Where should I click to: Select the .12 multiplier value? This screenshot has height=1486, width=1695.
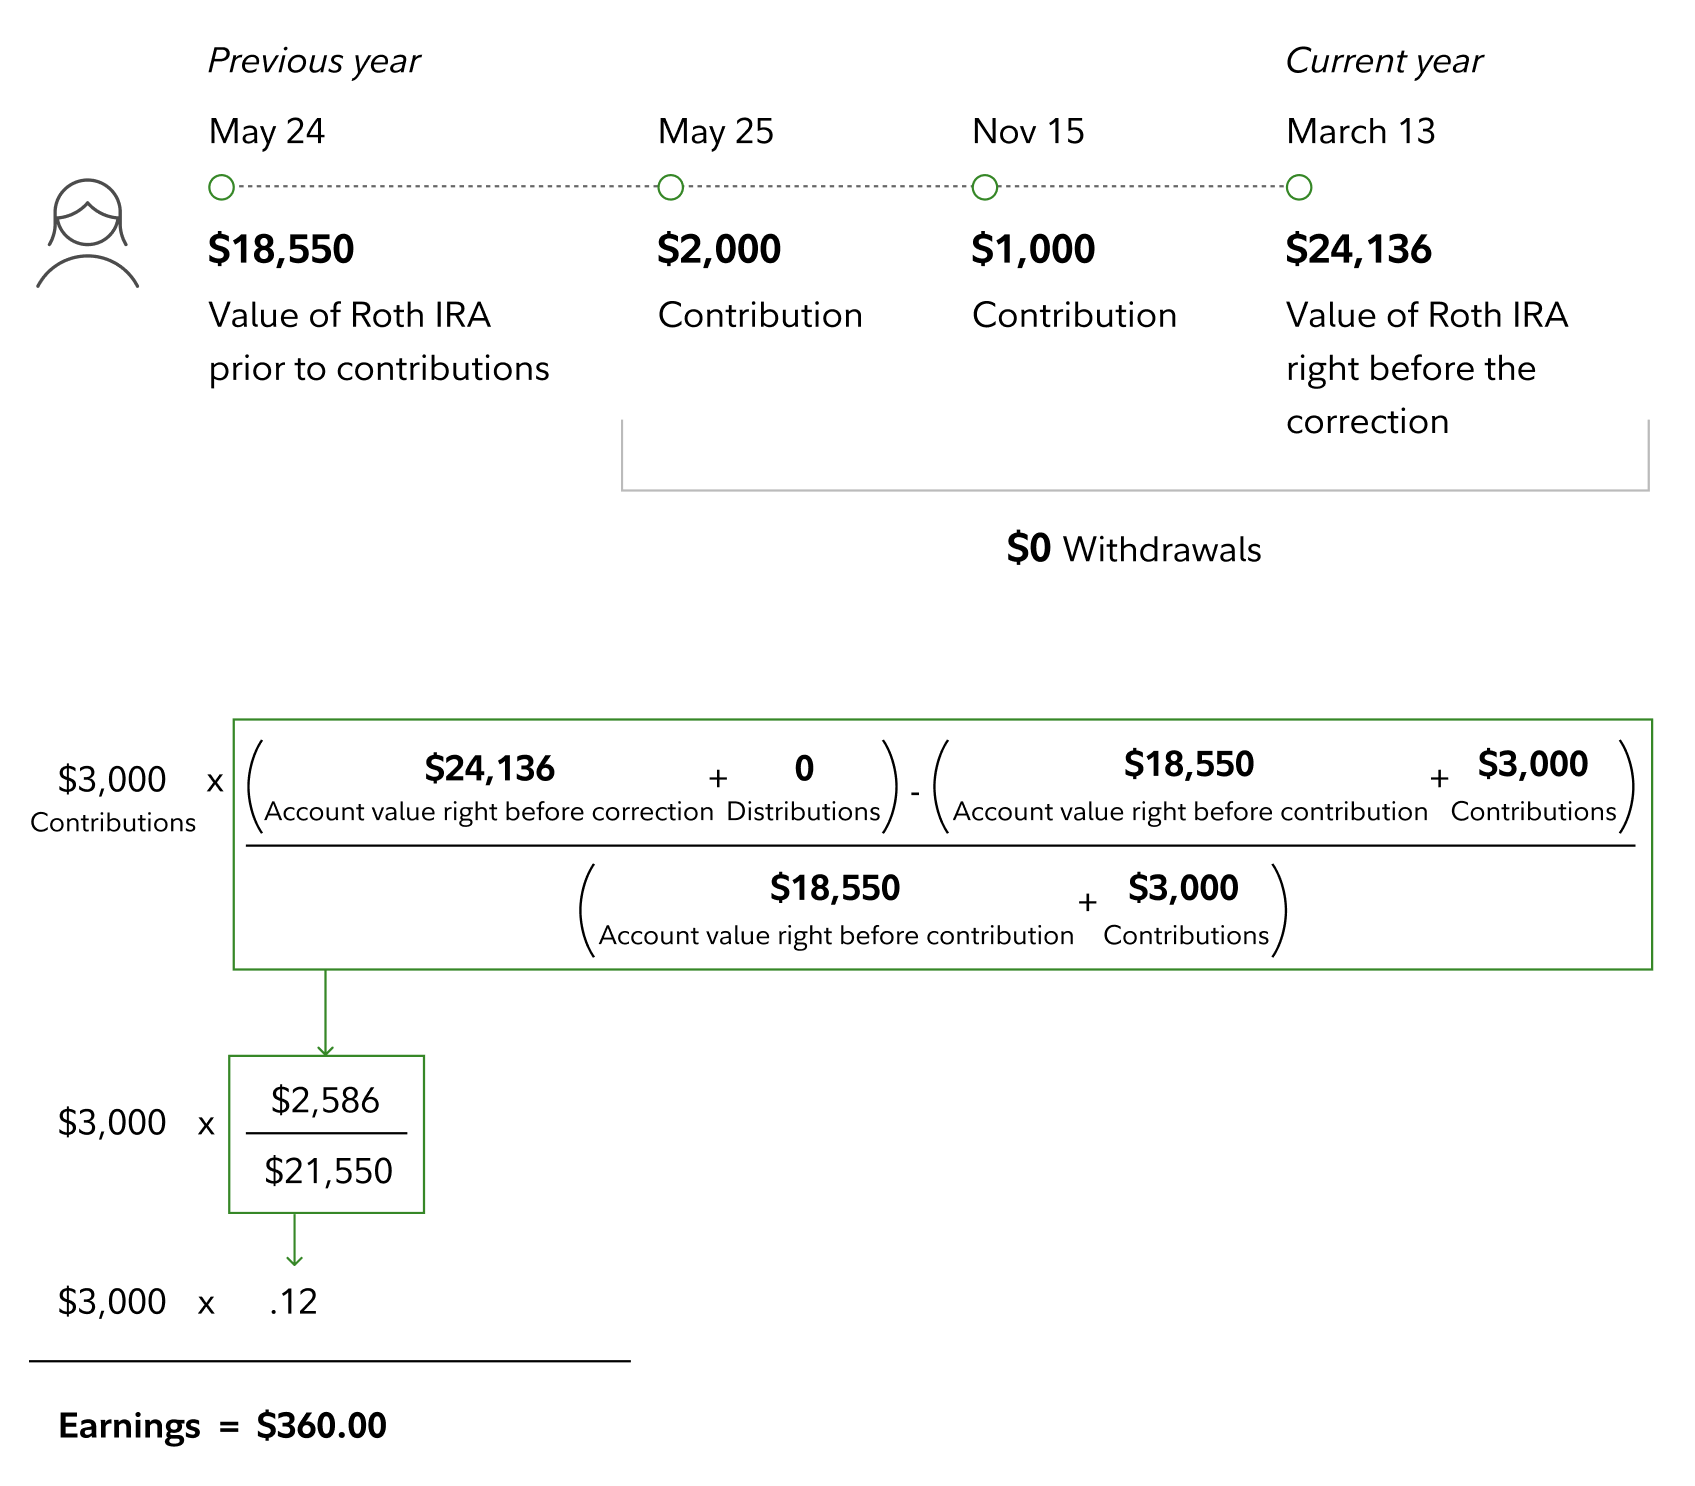point(293,1301)
